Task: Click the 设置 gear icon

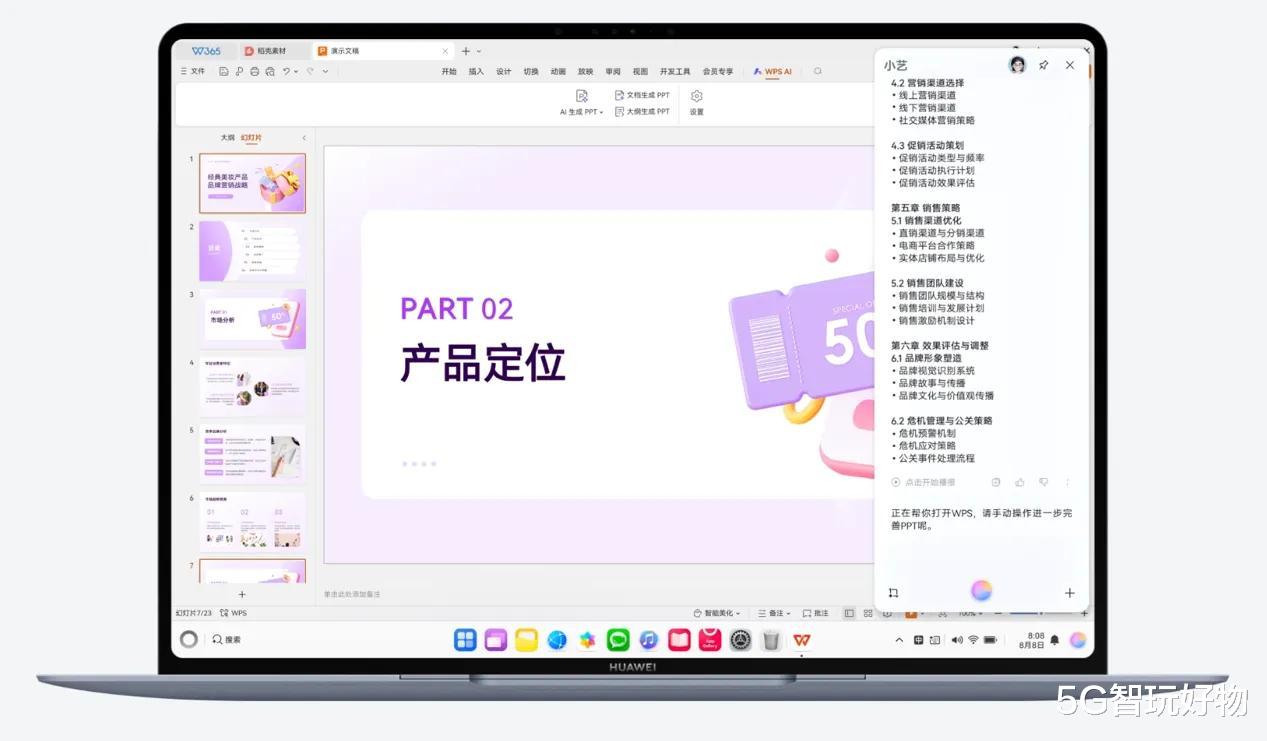Action: (x=697, y=96)
